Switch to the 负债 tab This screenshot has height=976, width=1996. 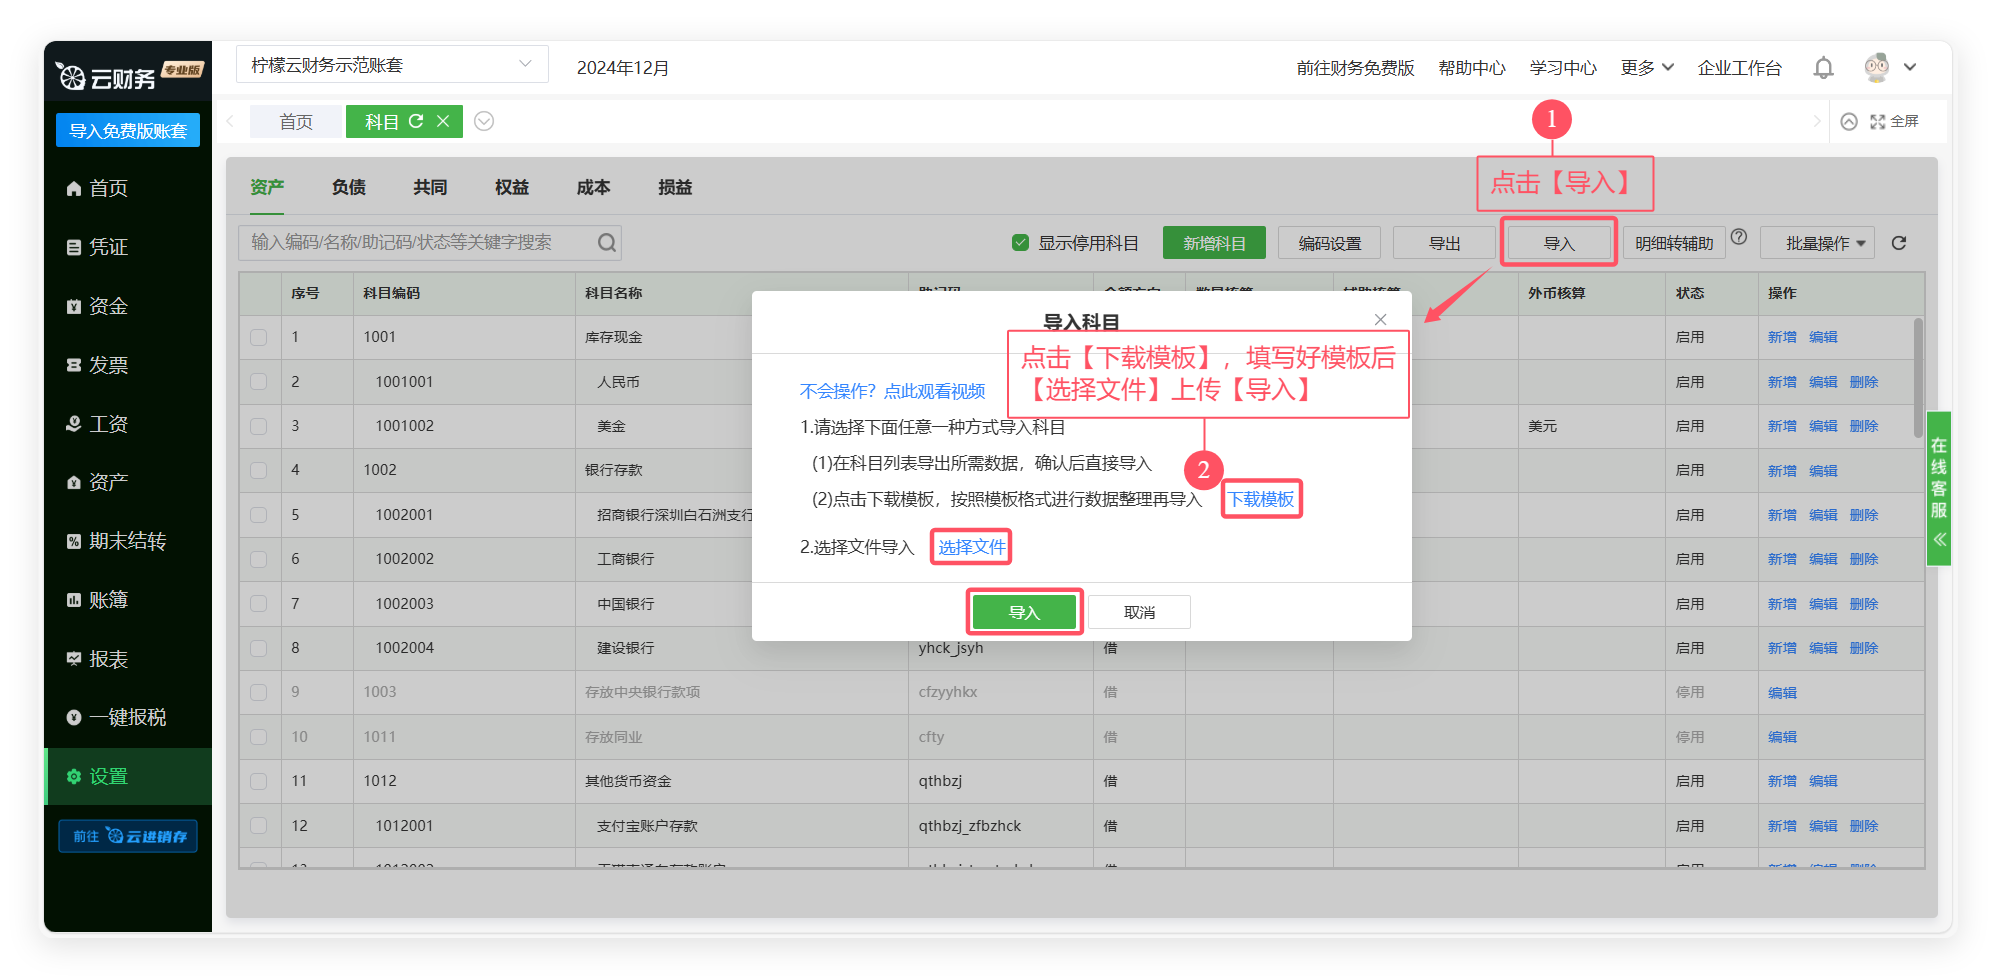coord(348,187)
